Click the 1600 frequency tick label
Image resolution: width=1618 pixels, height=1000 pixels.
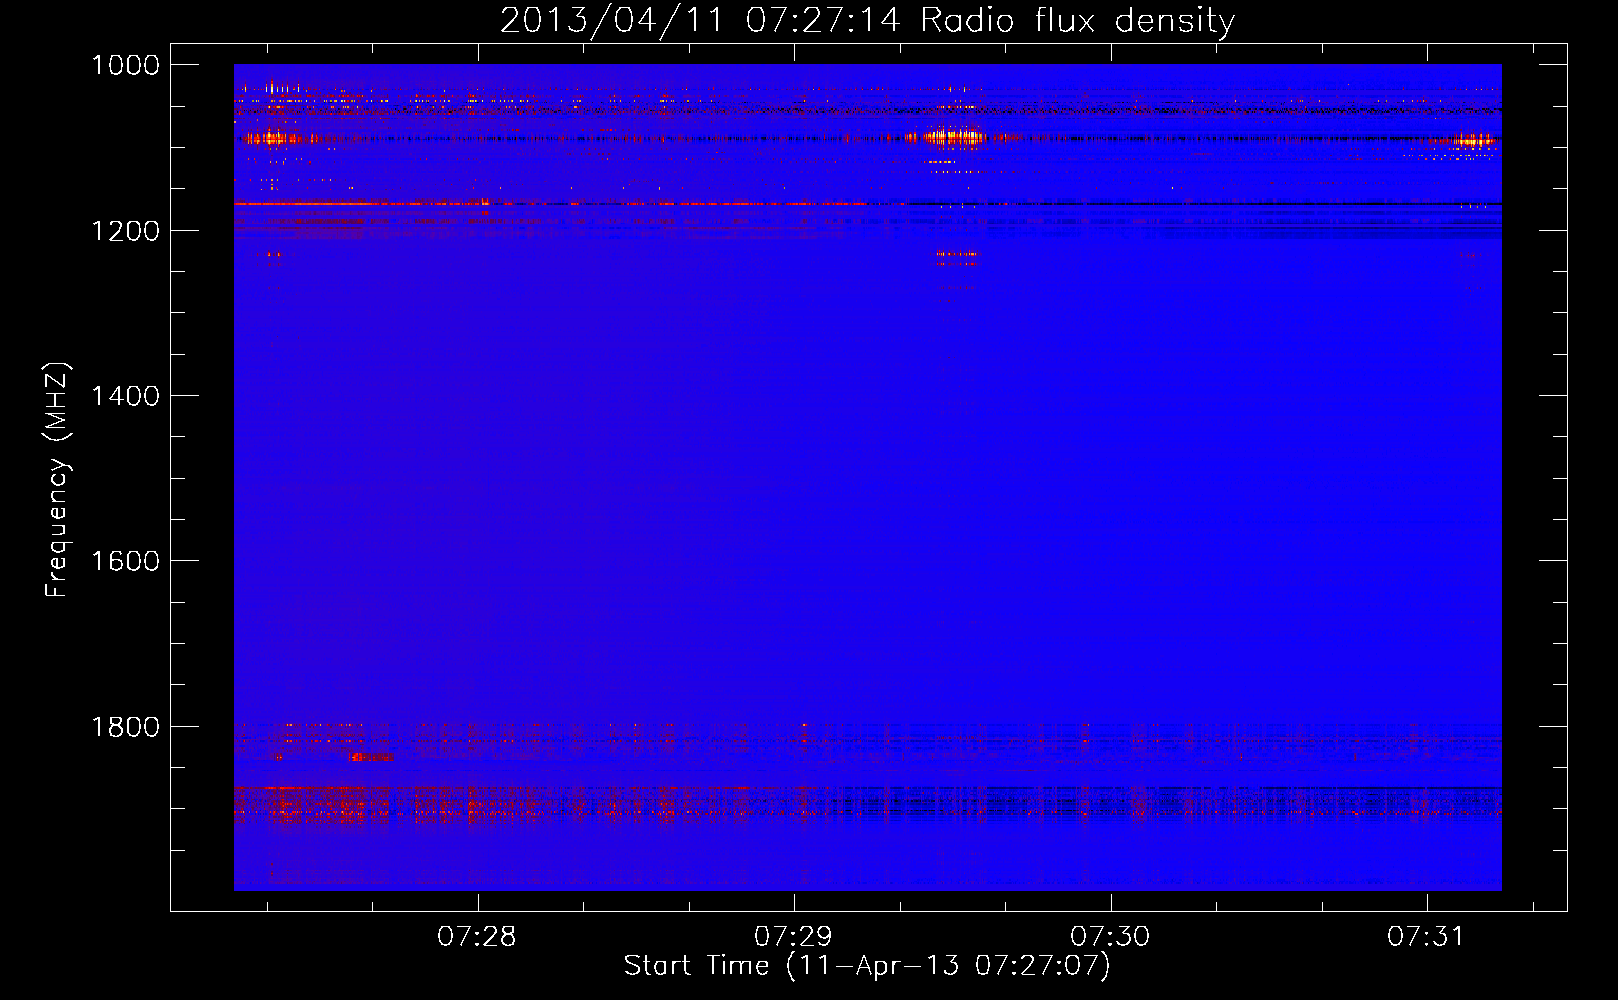(126, 561)
